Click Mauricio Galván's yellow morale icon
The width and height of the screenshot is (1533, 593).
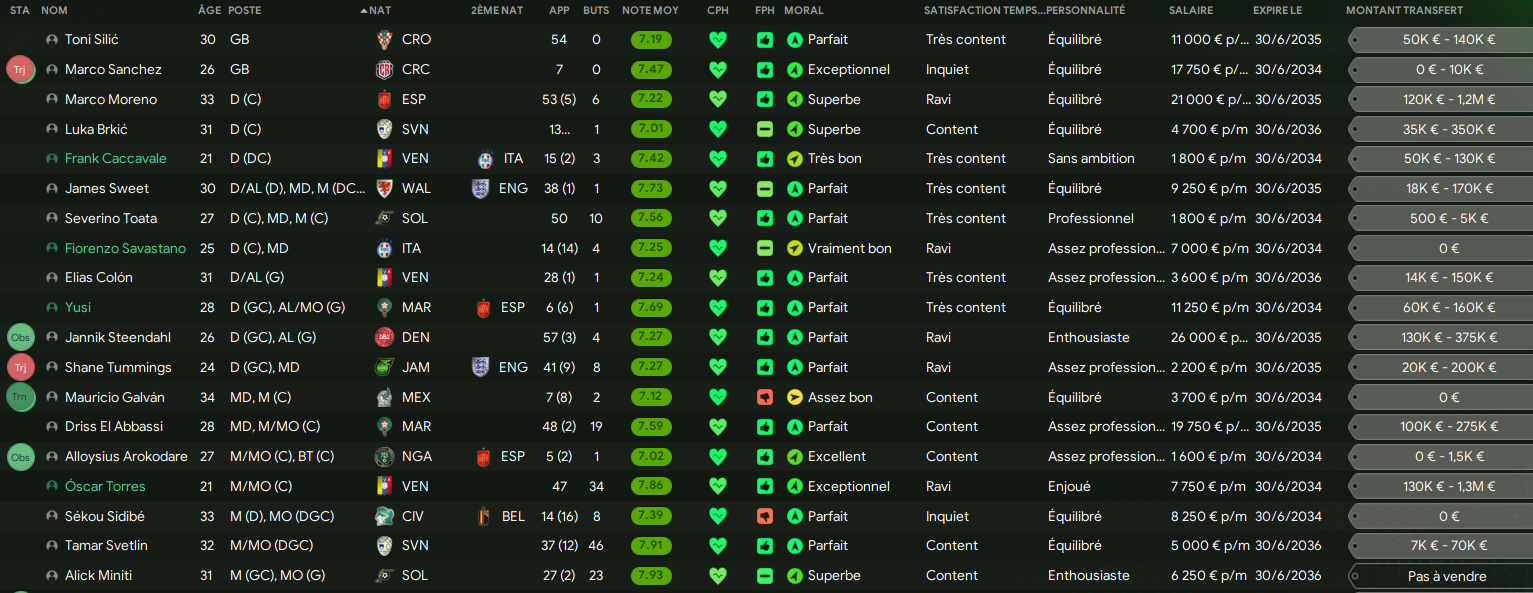pyautogui.click(x=795, y=398)
